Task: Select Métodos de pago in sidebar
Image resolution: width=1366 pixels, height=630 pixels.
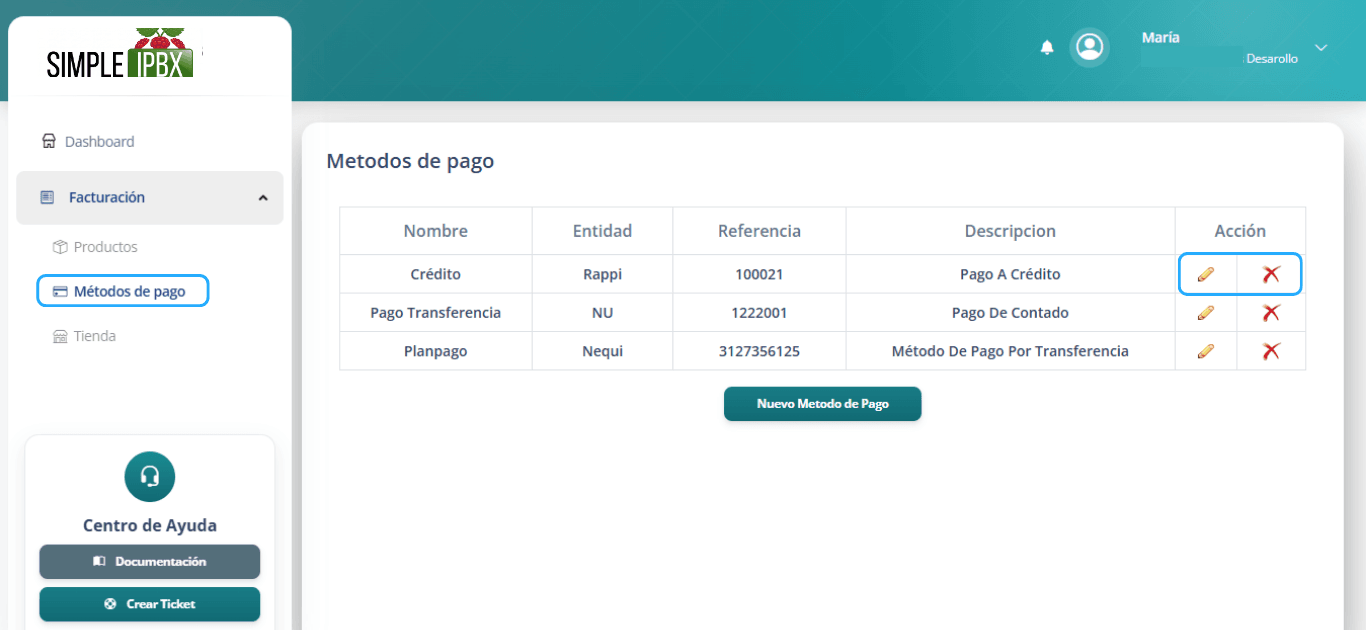Action: click(x=122, y=291)
